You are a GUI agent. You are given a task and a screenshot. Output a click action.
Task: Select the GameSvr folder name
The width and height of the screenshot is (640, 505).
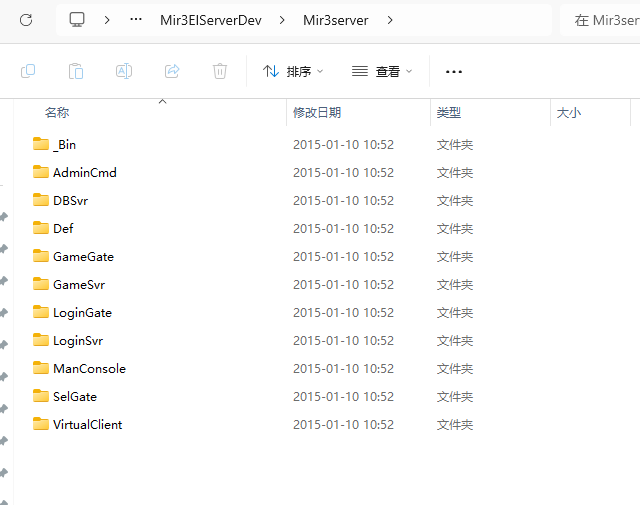pos(79,285)
